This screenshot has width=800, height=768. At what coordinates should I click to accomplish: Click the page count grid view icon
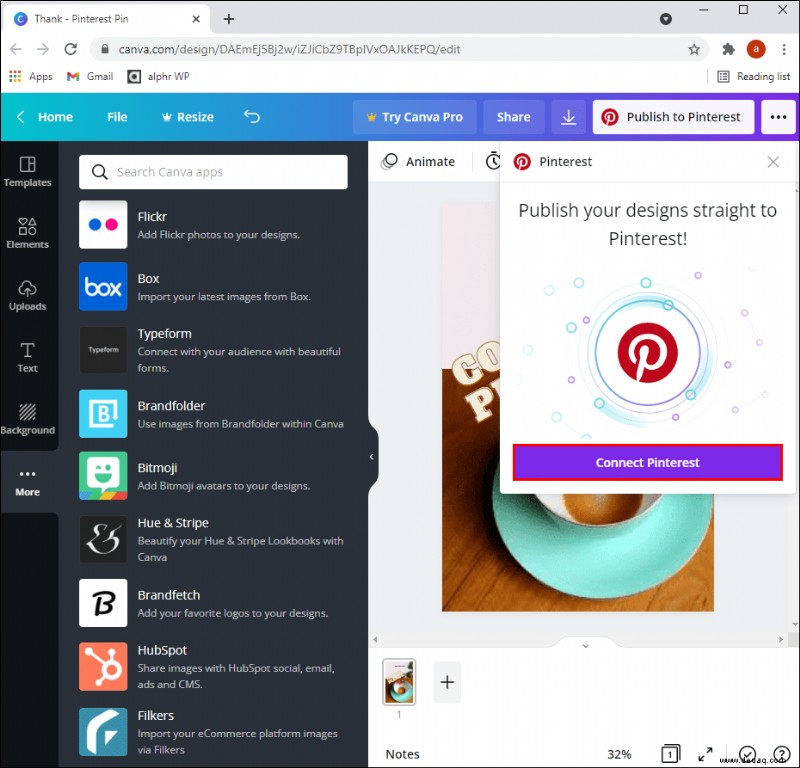click(670, 753)
